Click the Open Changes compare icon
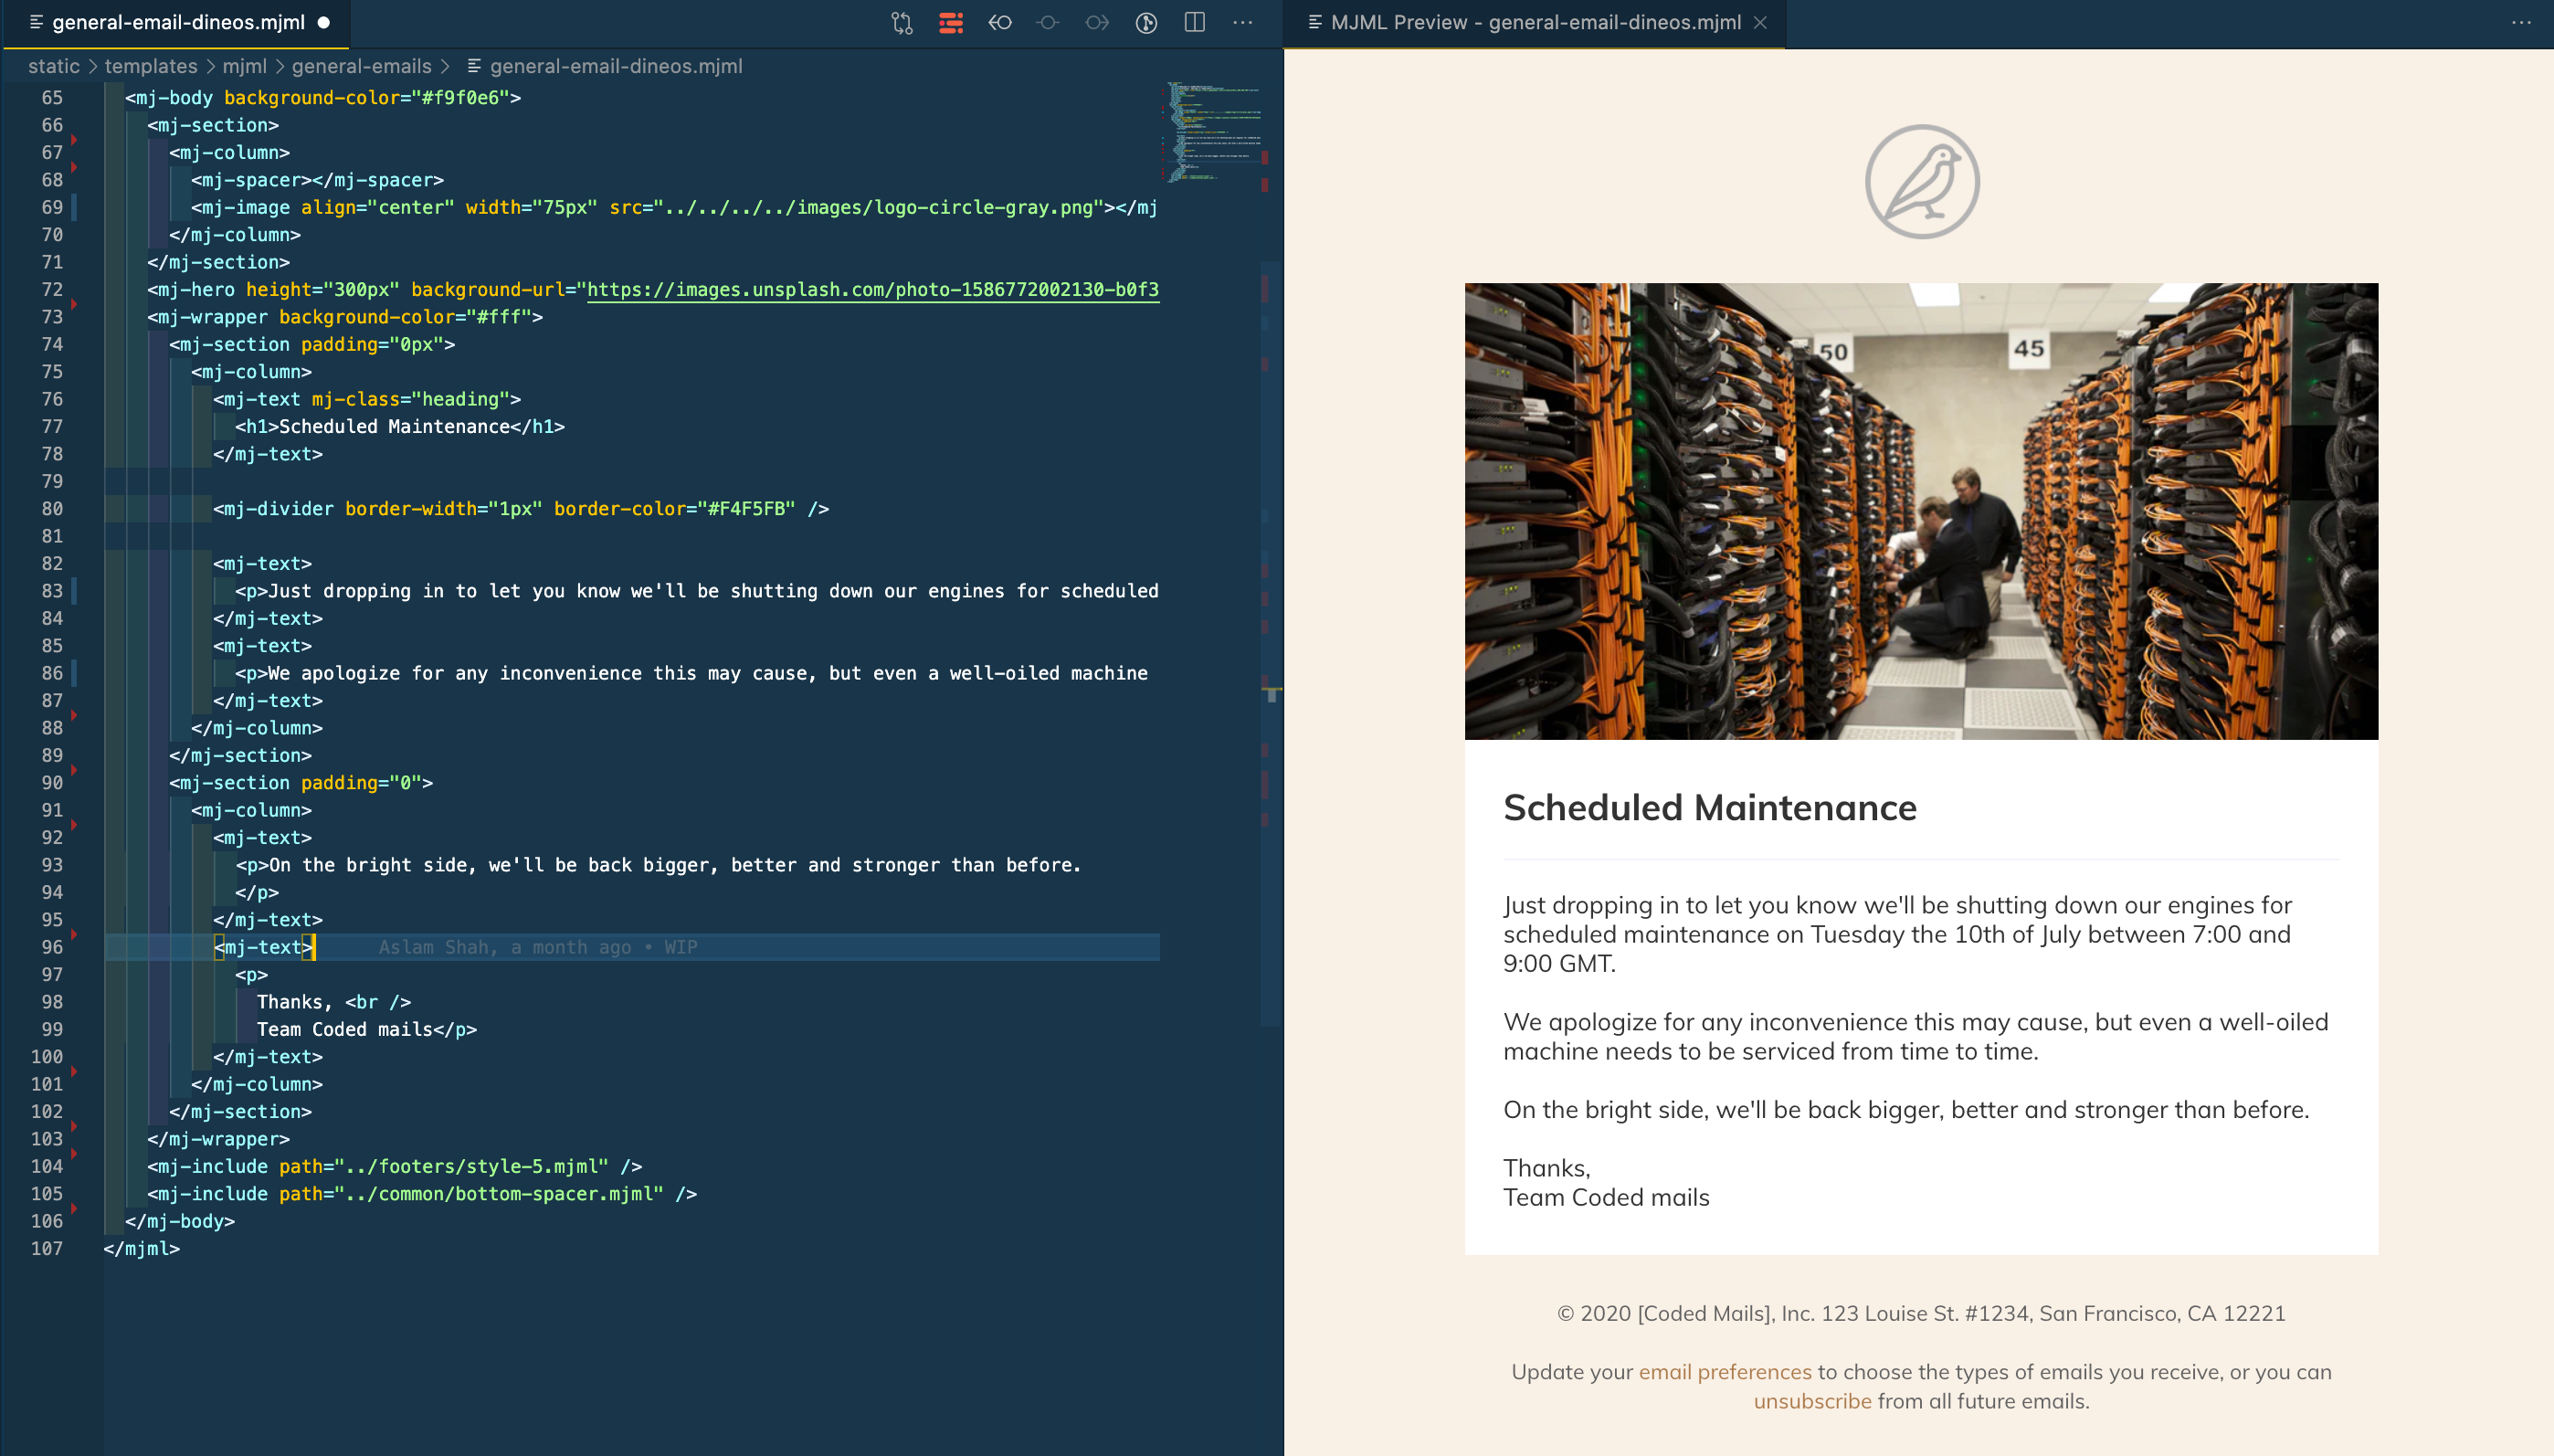Screen dimensions: 2554x1456 pos(901,22)
